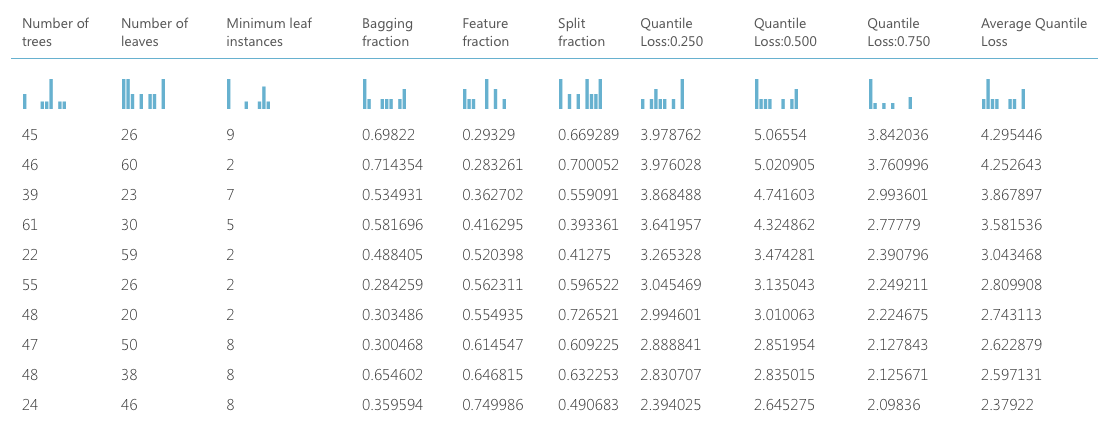
Task: Select Average Quantile Loss value 2.37922
Action: pos(1007,405)
